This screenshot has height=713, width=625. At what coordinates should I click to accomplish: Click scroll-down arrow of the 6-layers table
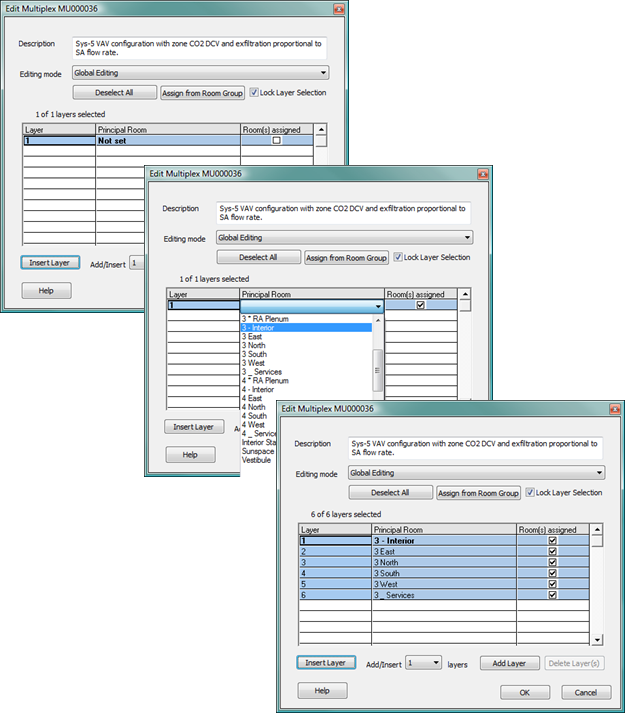pyautogui.click(x=598, y=639)
